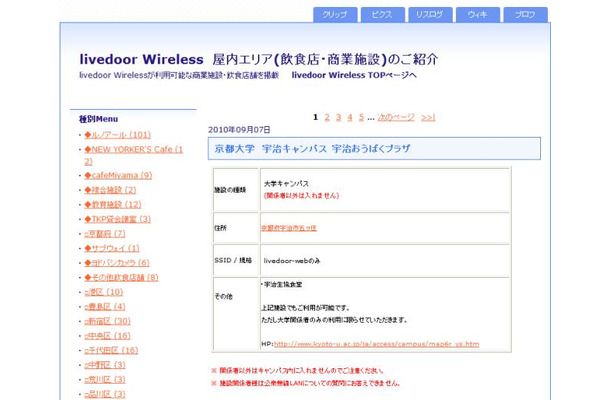Select the 新宿区 (30) category
This screenshot has width=610, height=400.
(107, 321)
